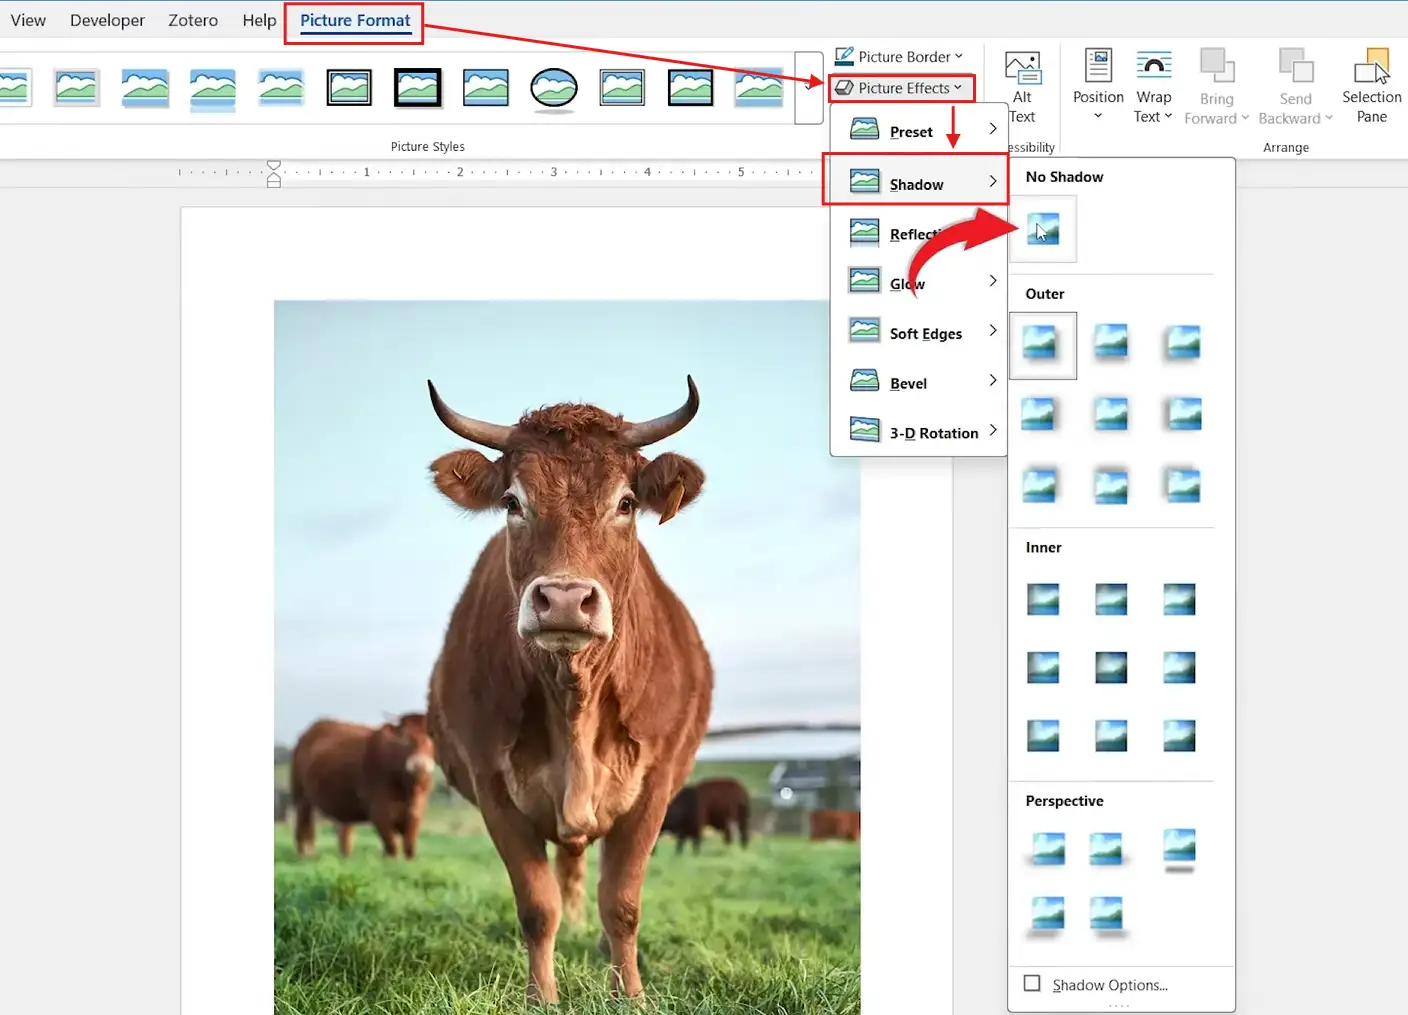The width and height of the screenshot is (1408, 1015).
Task: Open the Shadow submenu
Action: [x=919, y=184]
